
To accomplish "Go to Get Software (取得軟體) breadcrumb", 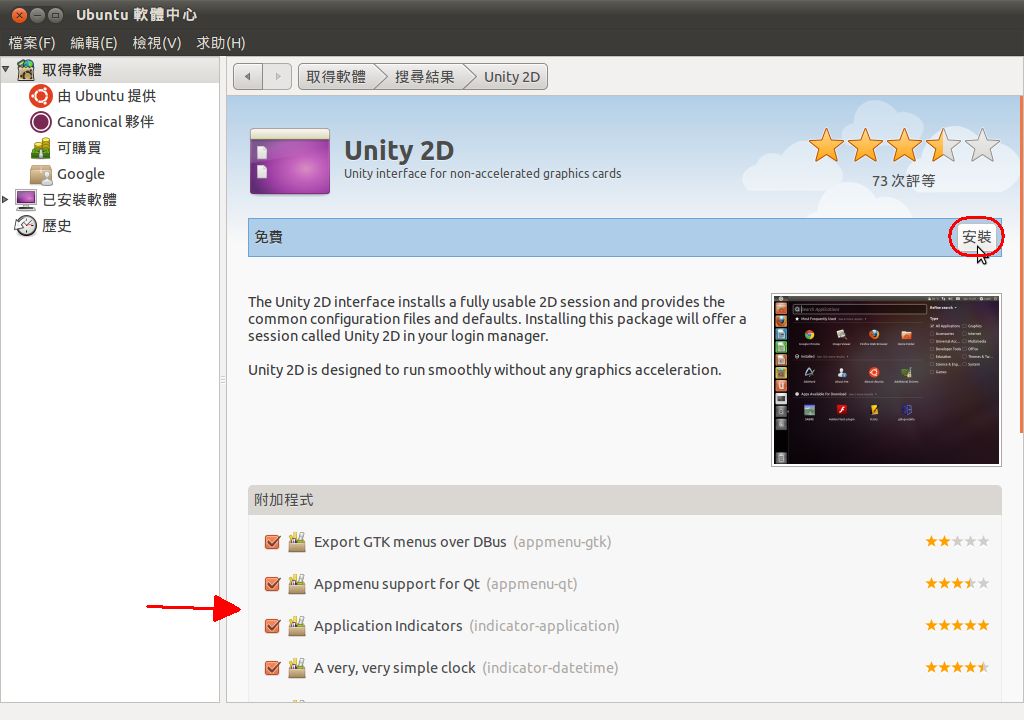I will point(336,76).
